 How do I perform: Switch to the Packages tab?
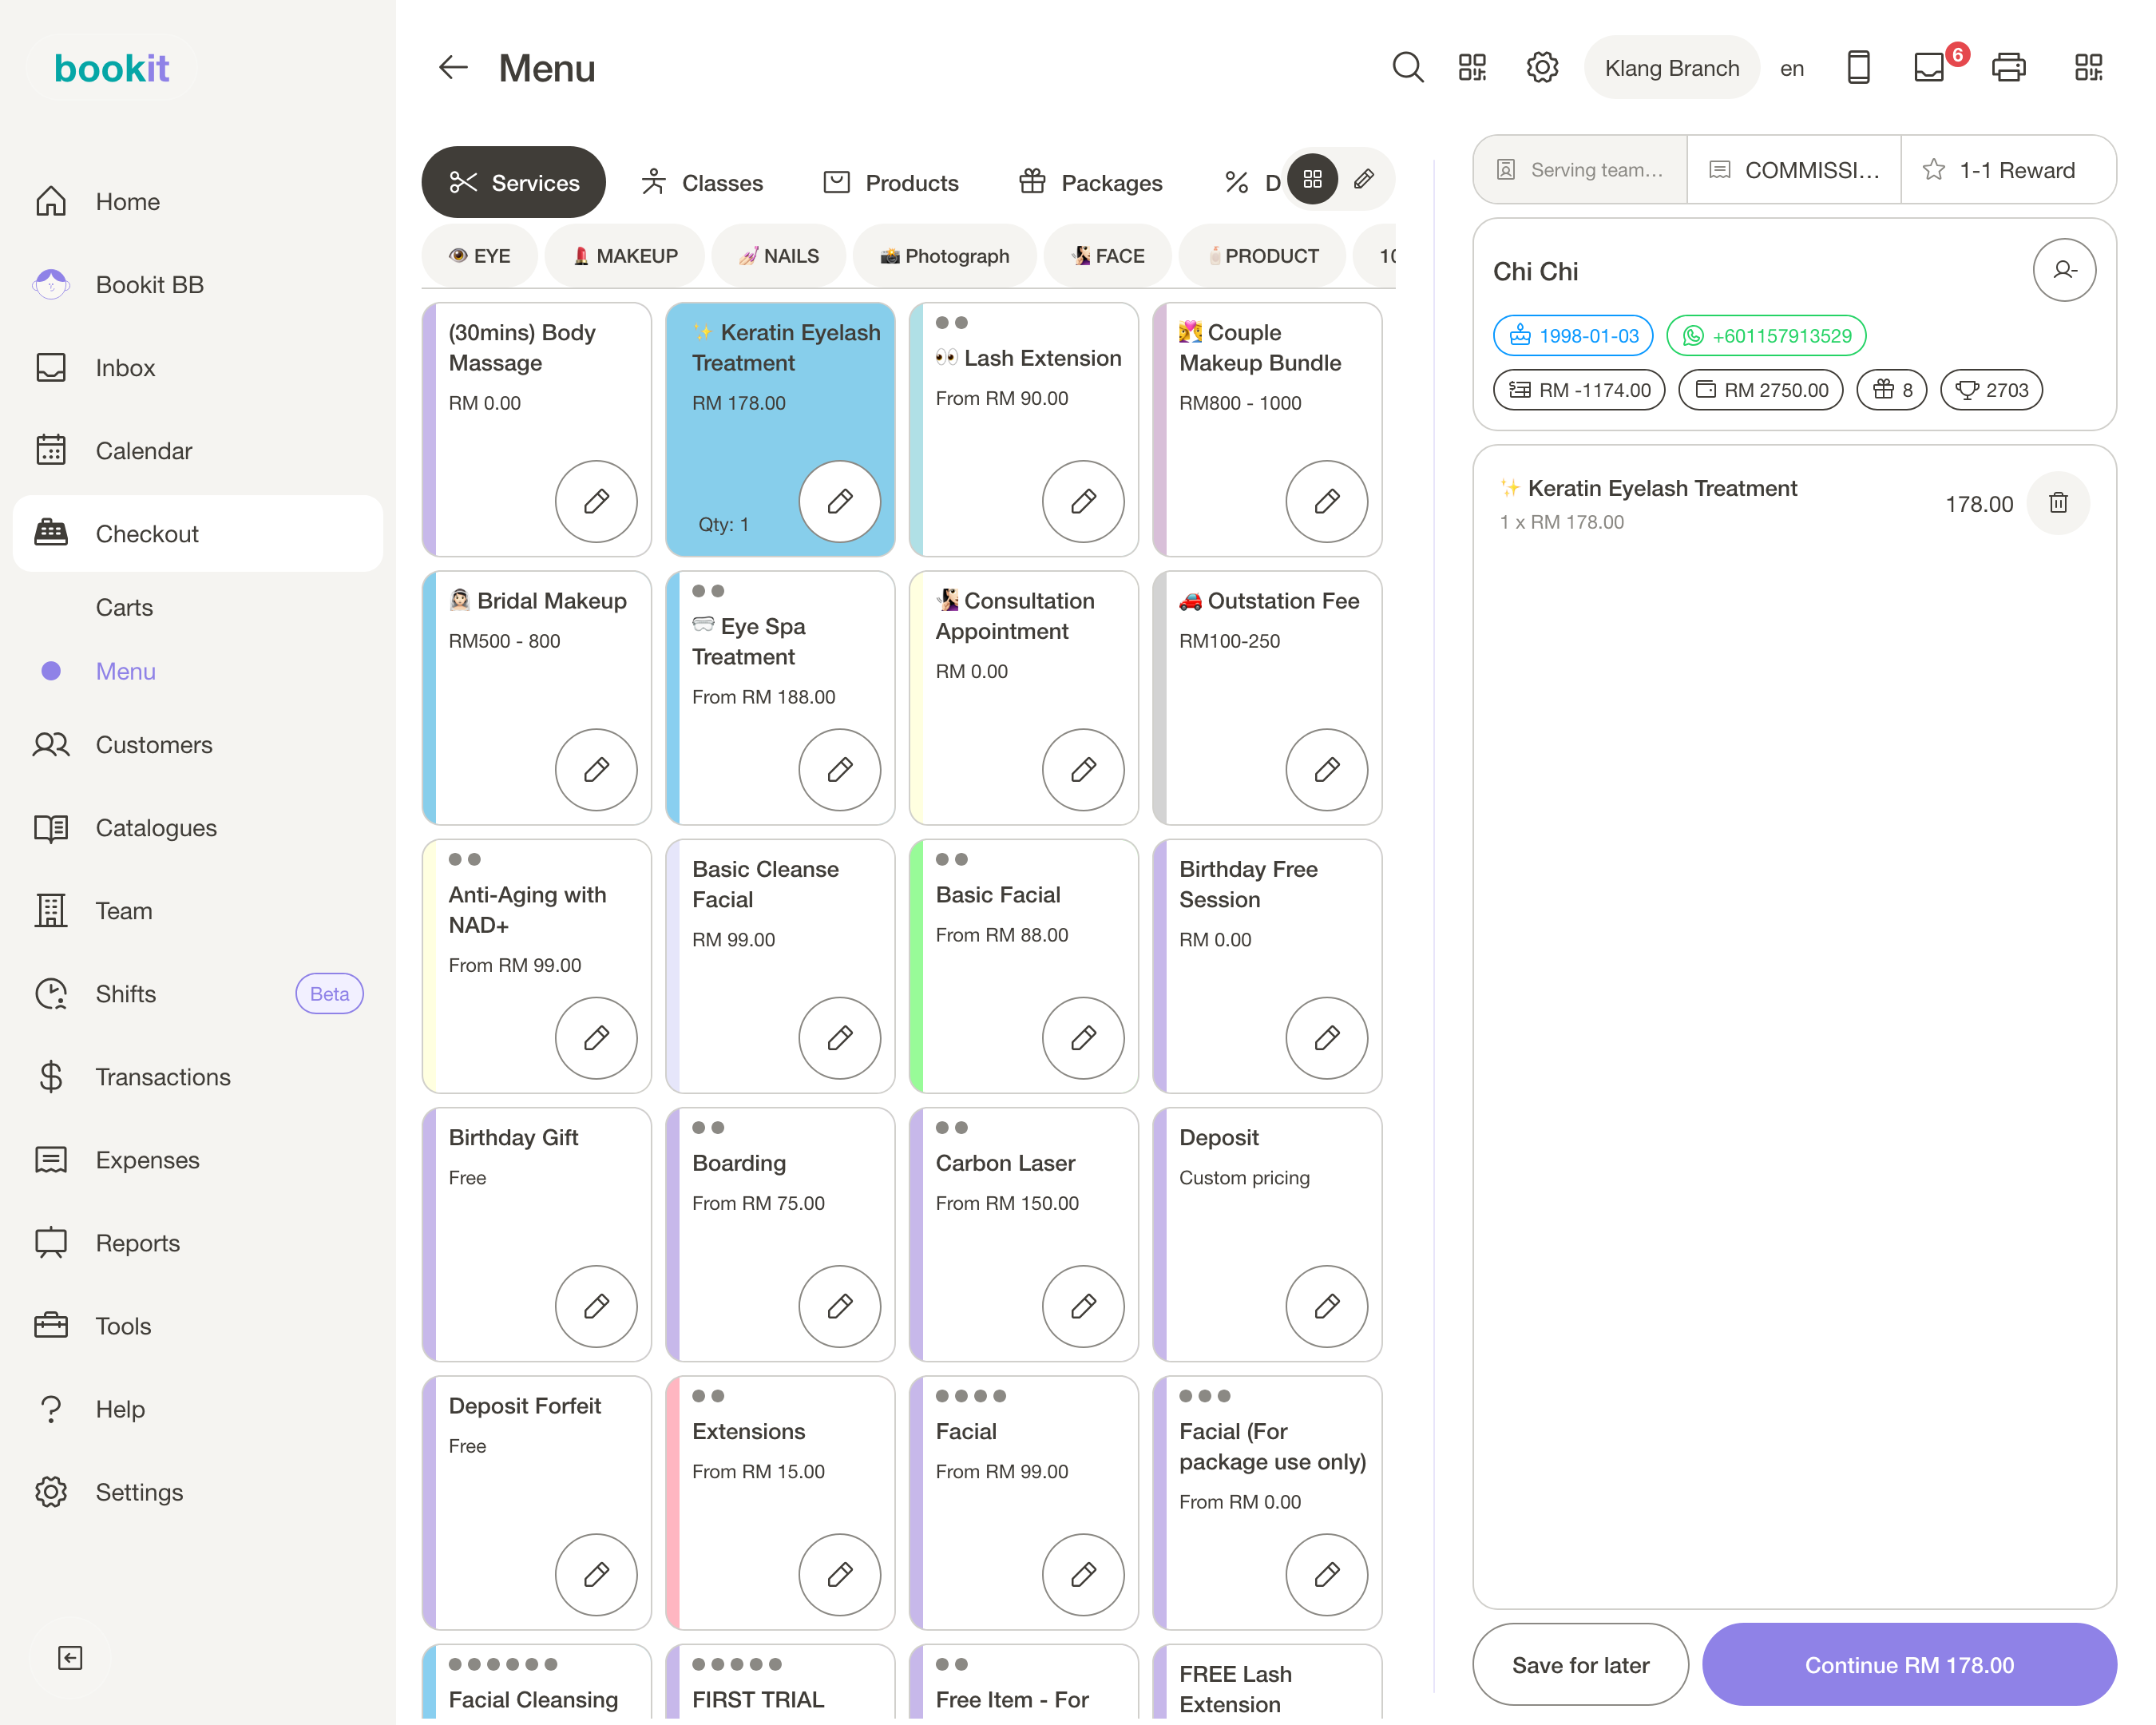click(x=1091, y=182)
